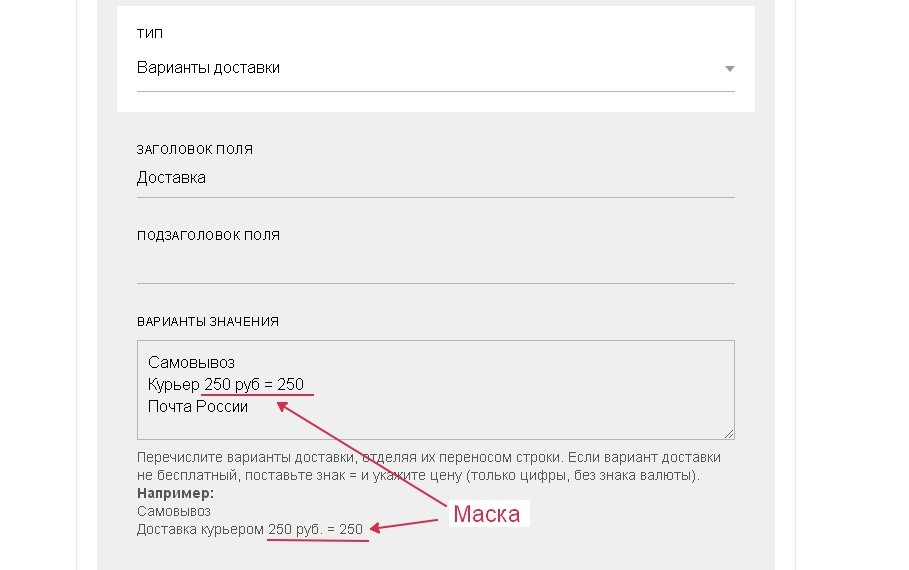The image size is (909, 570).
Task: Click the red arrowhead pointing at the textarea
Action: pos(283,404)
